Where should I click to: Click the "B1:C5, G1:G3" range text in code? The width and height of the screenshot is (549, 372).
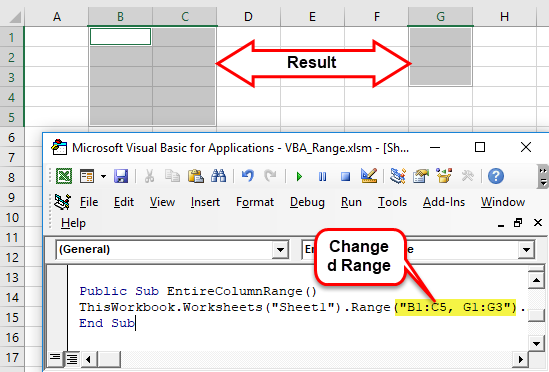pos(455,307)
